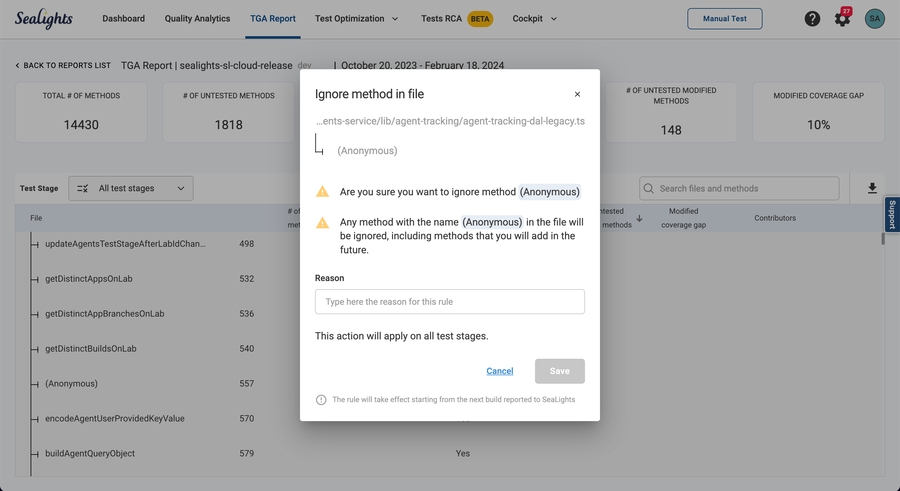Open the SA user avatar menu
This screenshot has width=900, height=491.
[874, 19]
